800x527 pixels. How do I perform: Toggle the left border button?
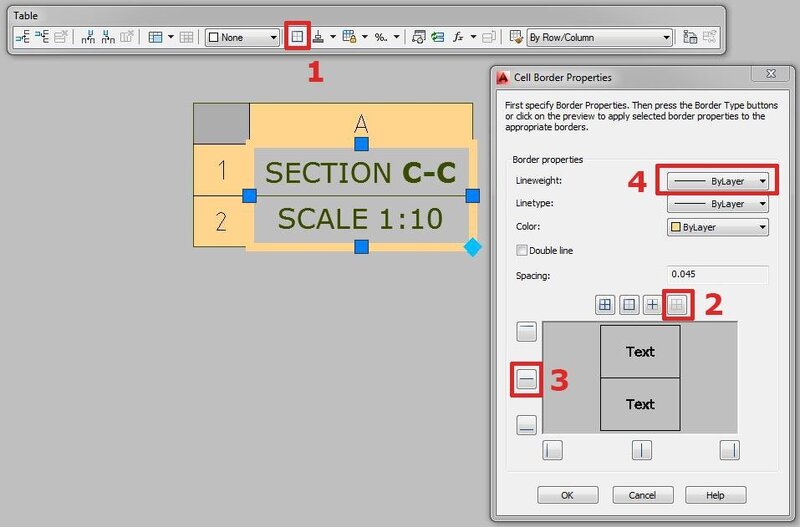(552, 450)
